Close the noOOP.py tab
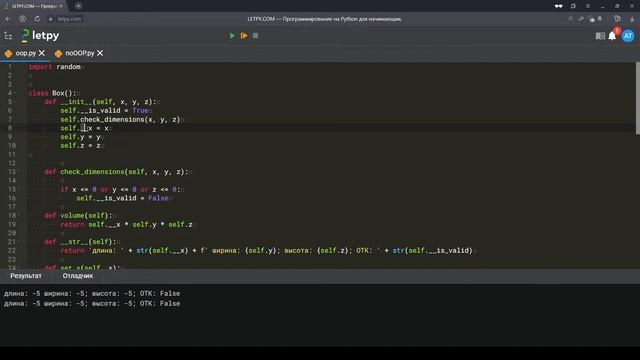Image resolution: width=640 pixels, height=360 pixels. 100,53
